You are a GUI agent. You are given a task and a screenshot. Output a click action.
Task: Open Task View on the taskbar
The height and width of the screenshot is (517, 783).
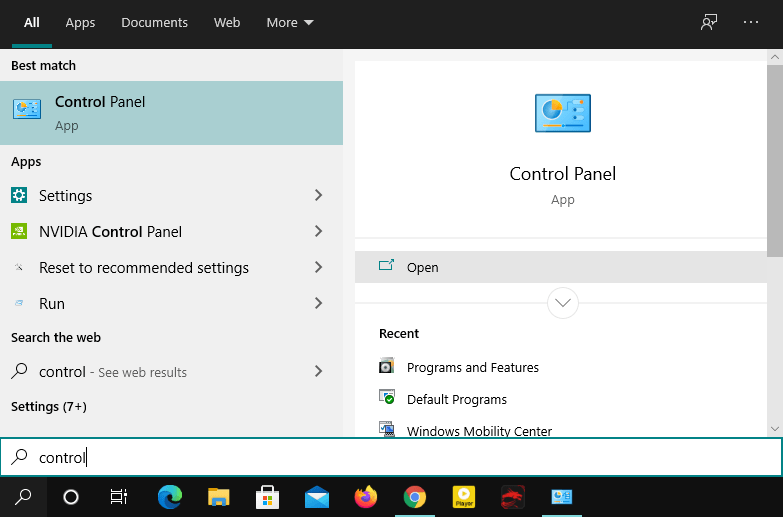[119, 497]
